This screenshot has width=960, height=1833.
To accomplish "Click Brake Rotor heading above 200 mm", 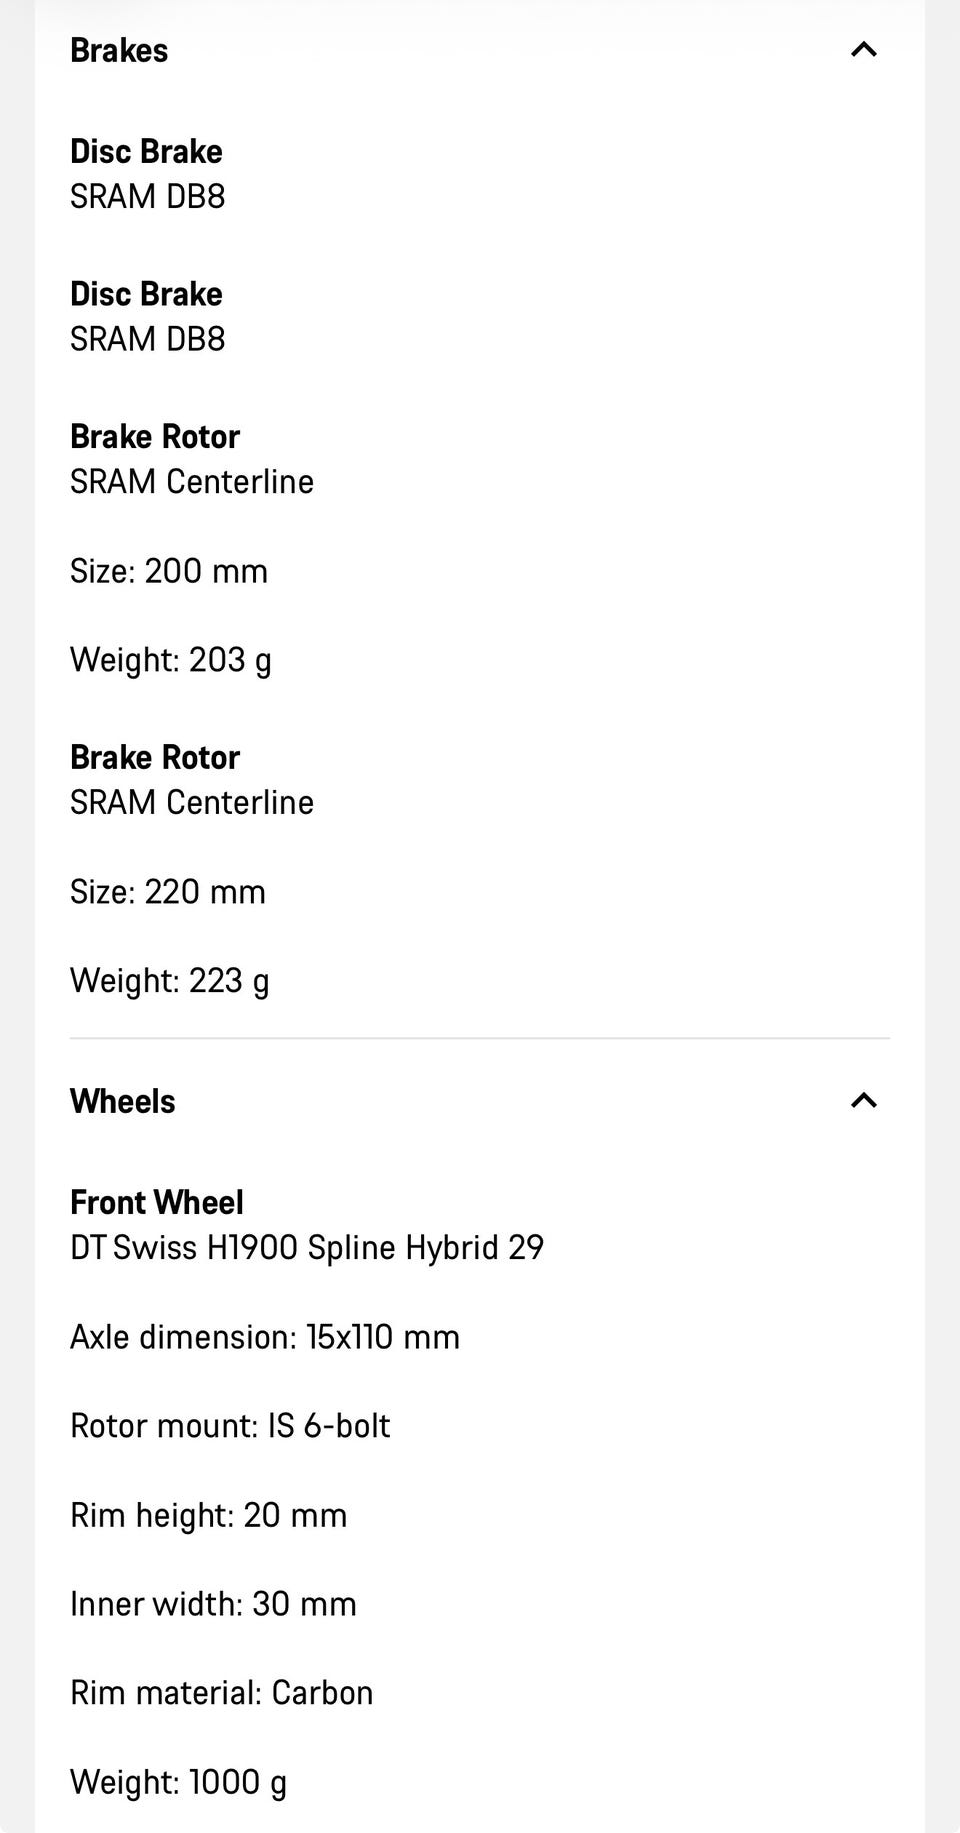I will click(155, 436).
